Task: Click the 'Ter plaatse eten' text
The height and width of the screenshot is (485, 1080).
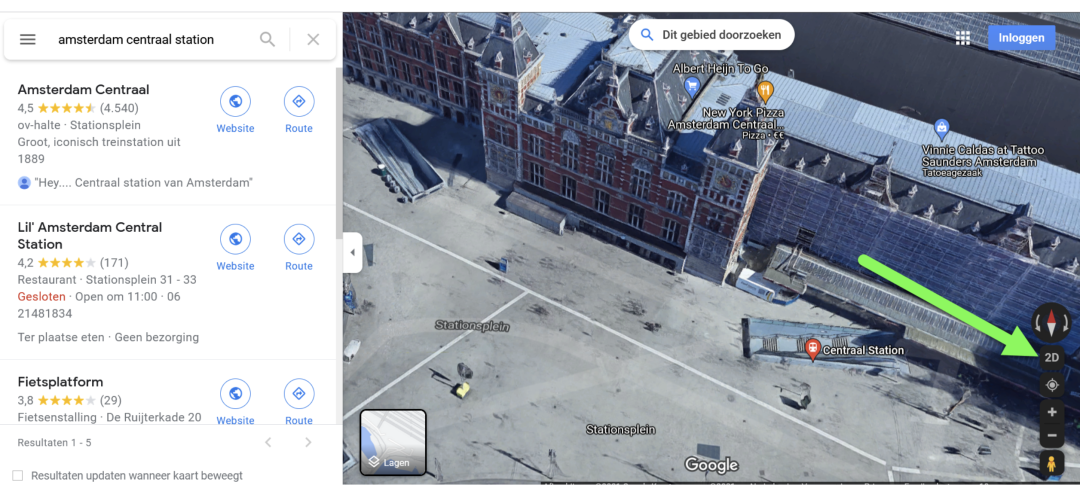Action: tap(61, 337)
